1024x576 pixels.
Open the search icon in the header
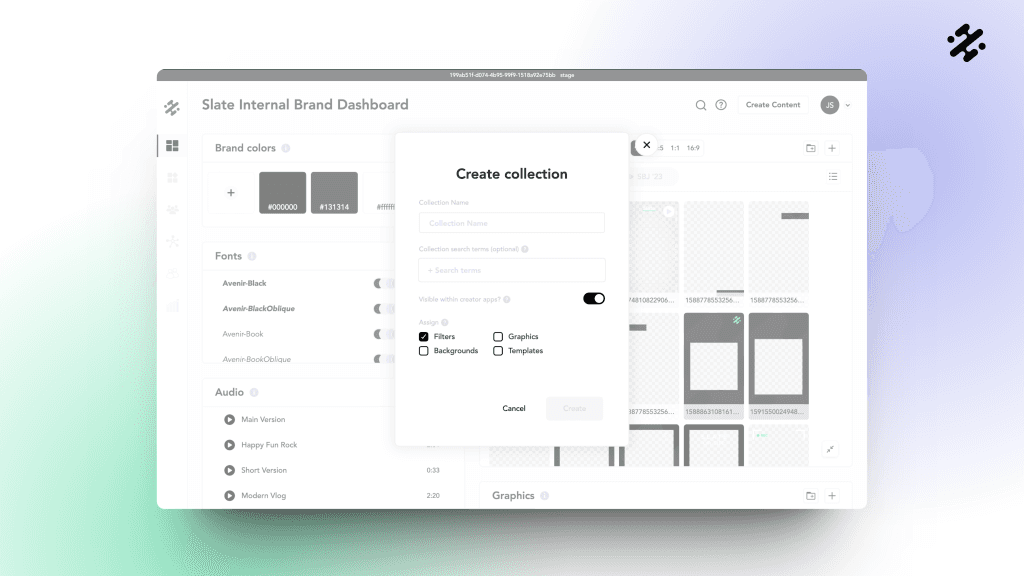[701, 104]
